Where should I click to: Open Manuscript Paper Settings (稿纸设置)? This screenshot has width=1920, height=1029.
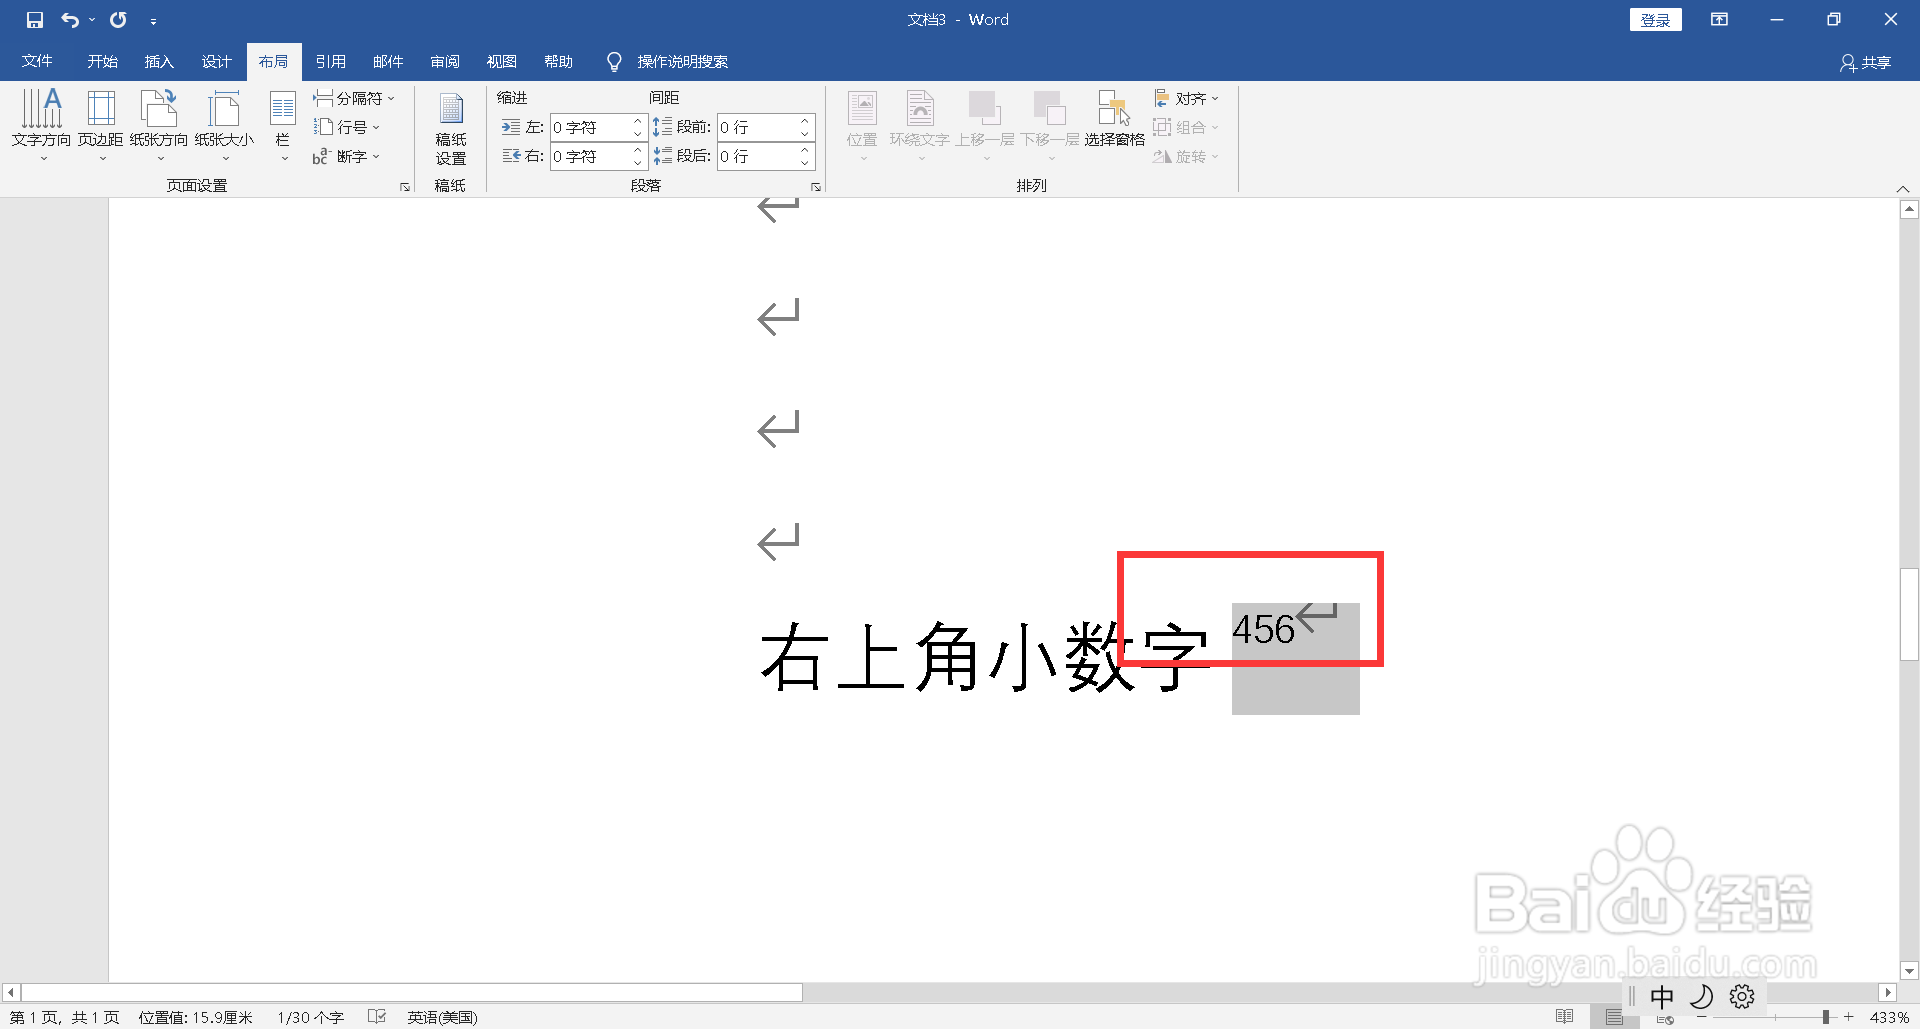pyautogui.click(x=451, y=128)
